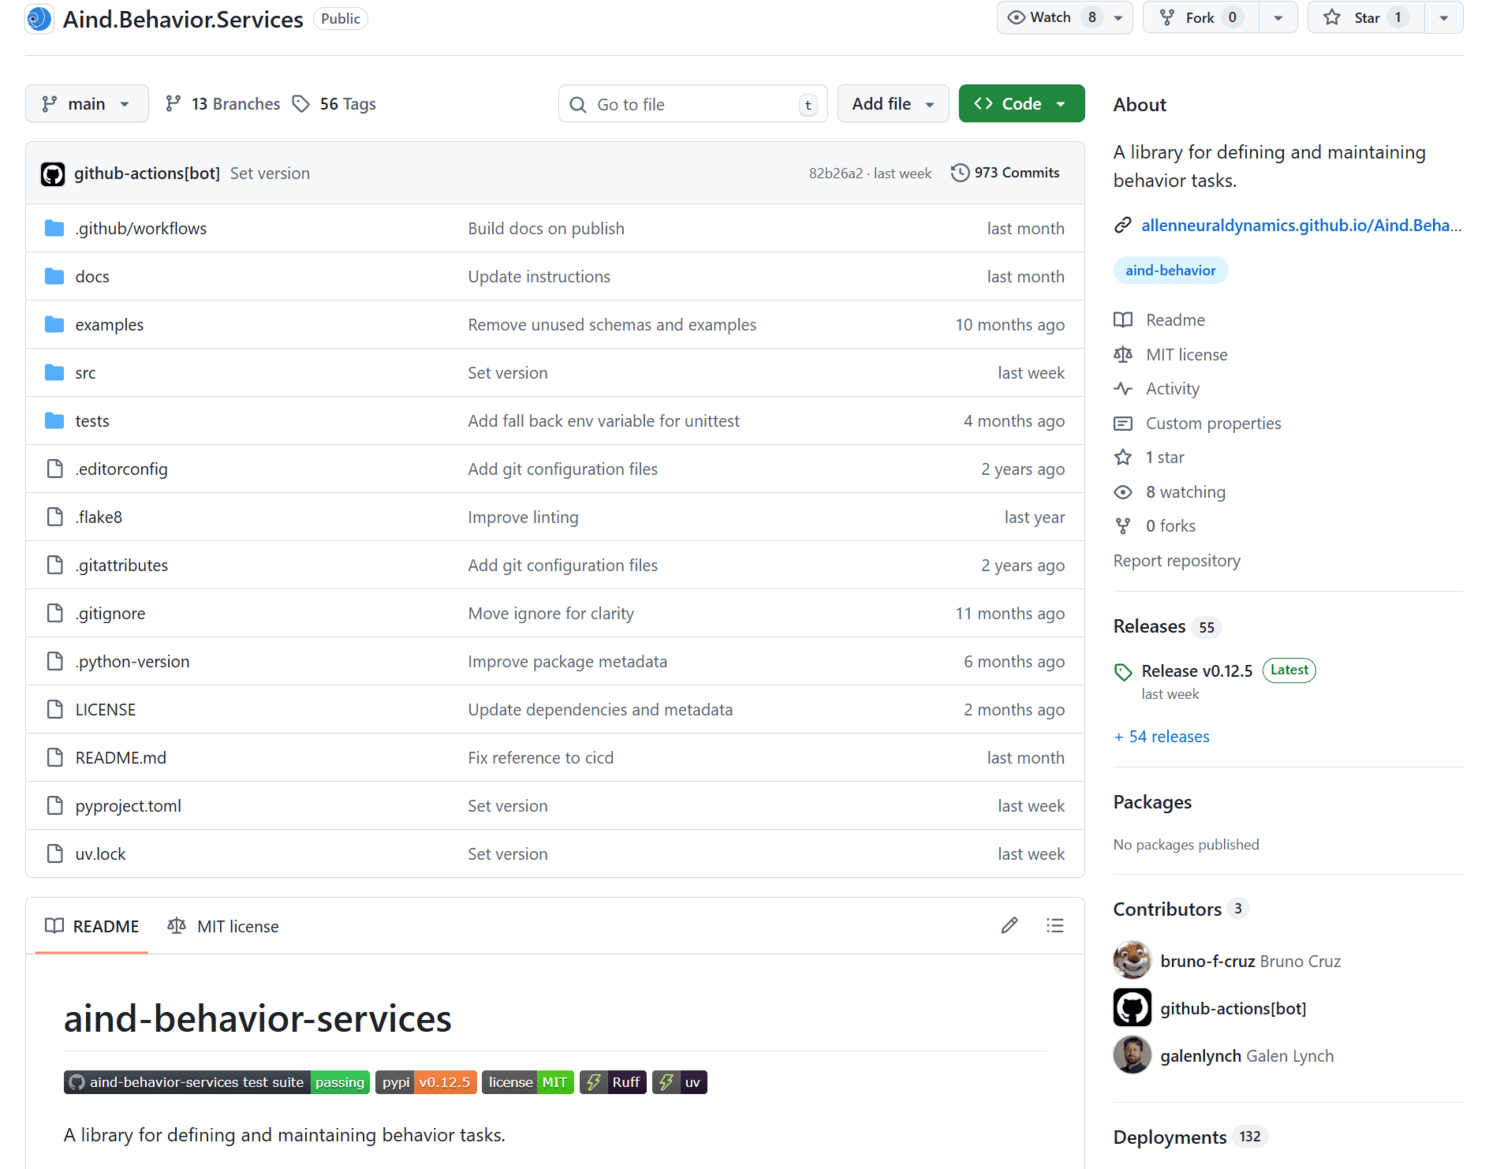Click the Ruff badge
This screenshot has width=1500, height=1169.
tap(613, 1082)
